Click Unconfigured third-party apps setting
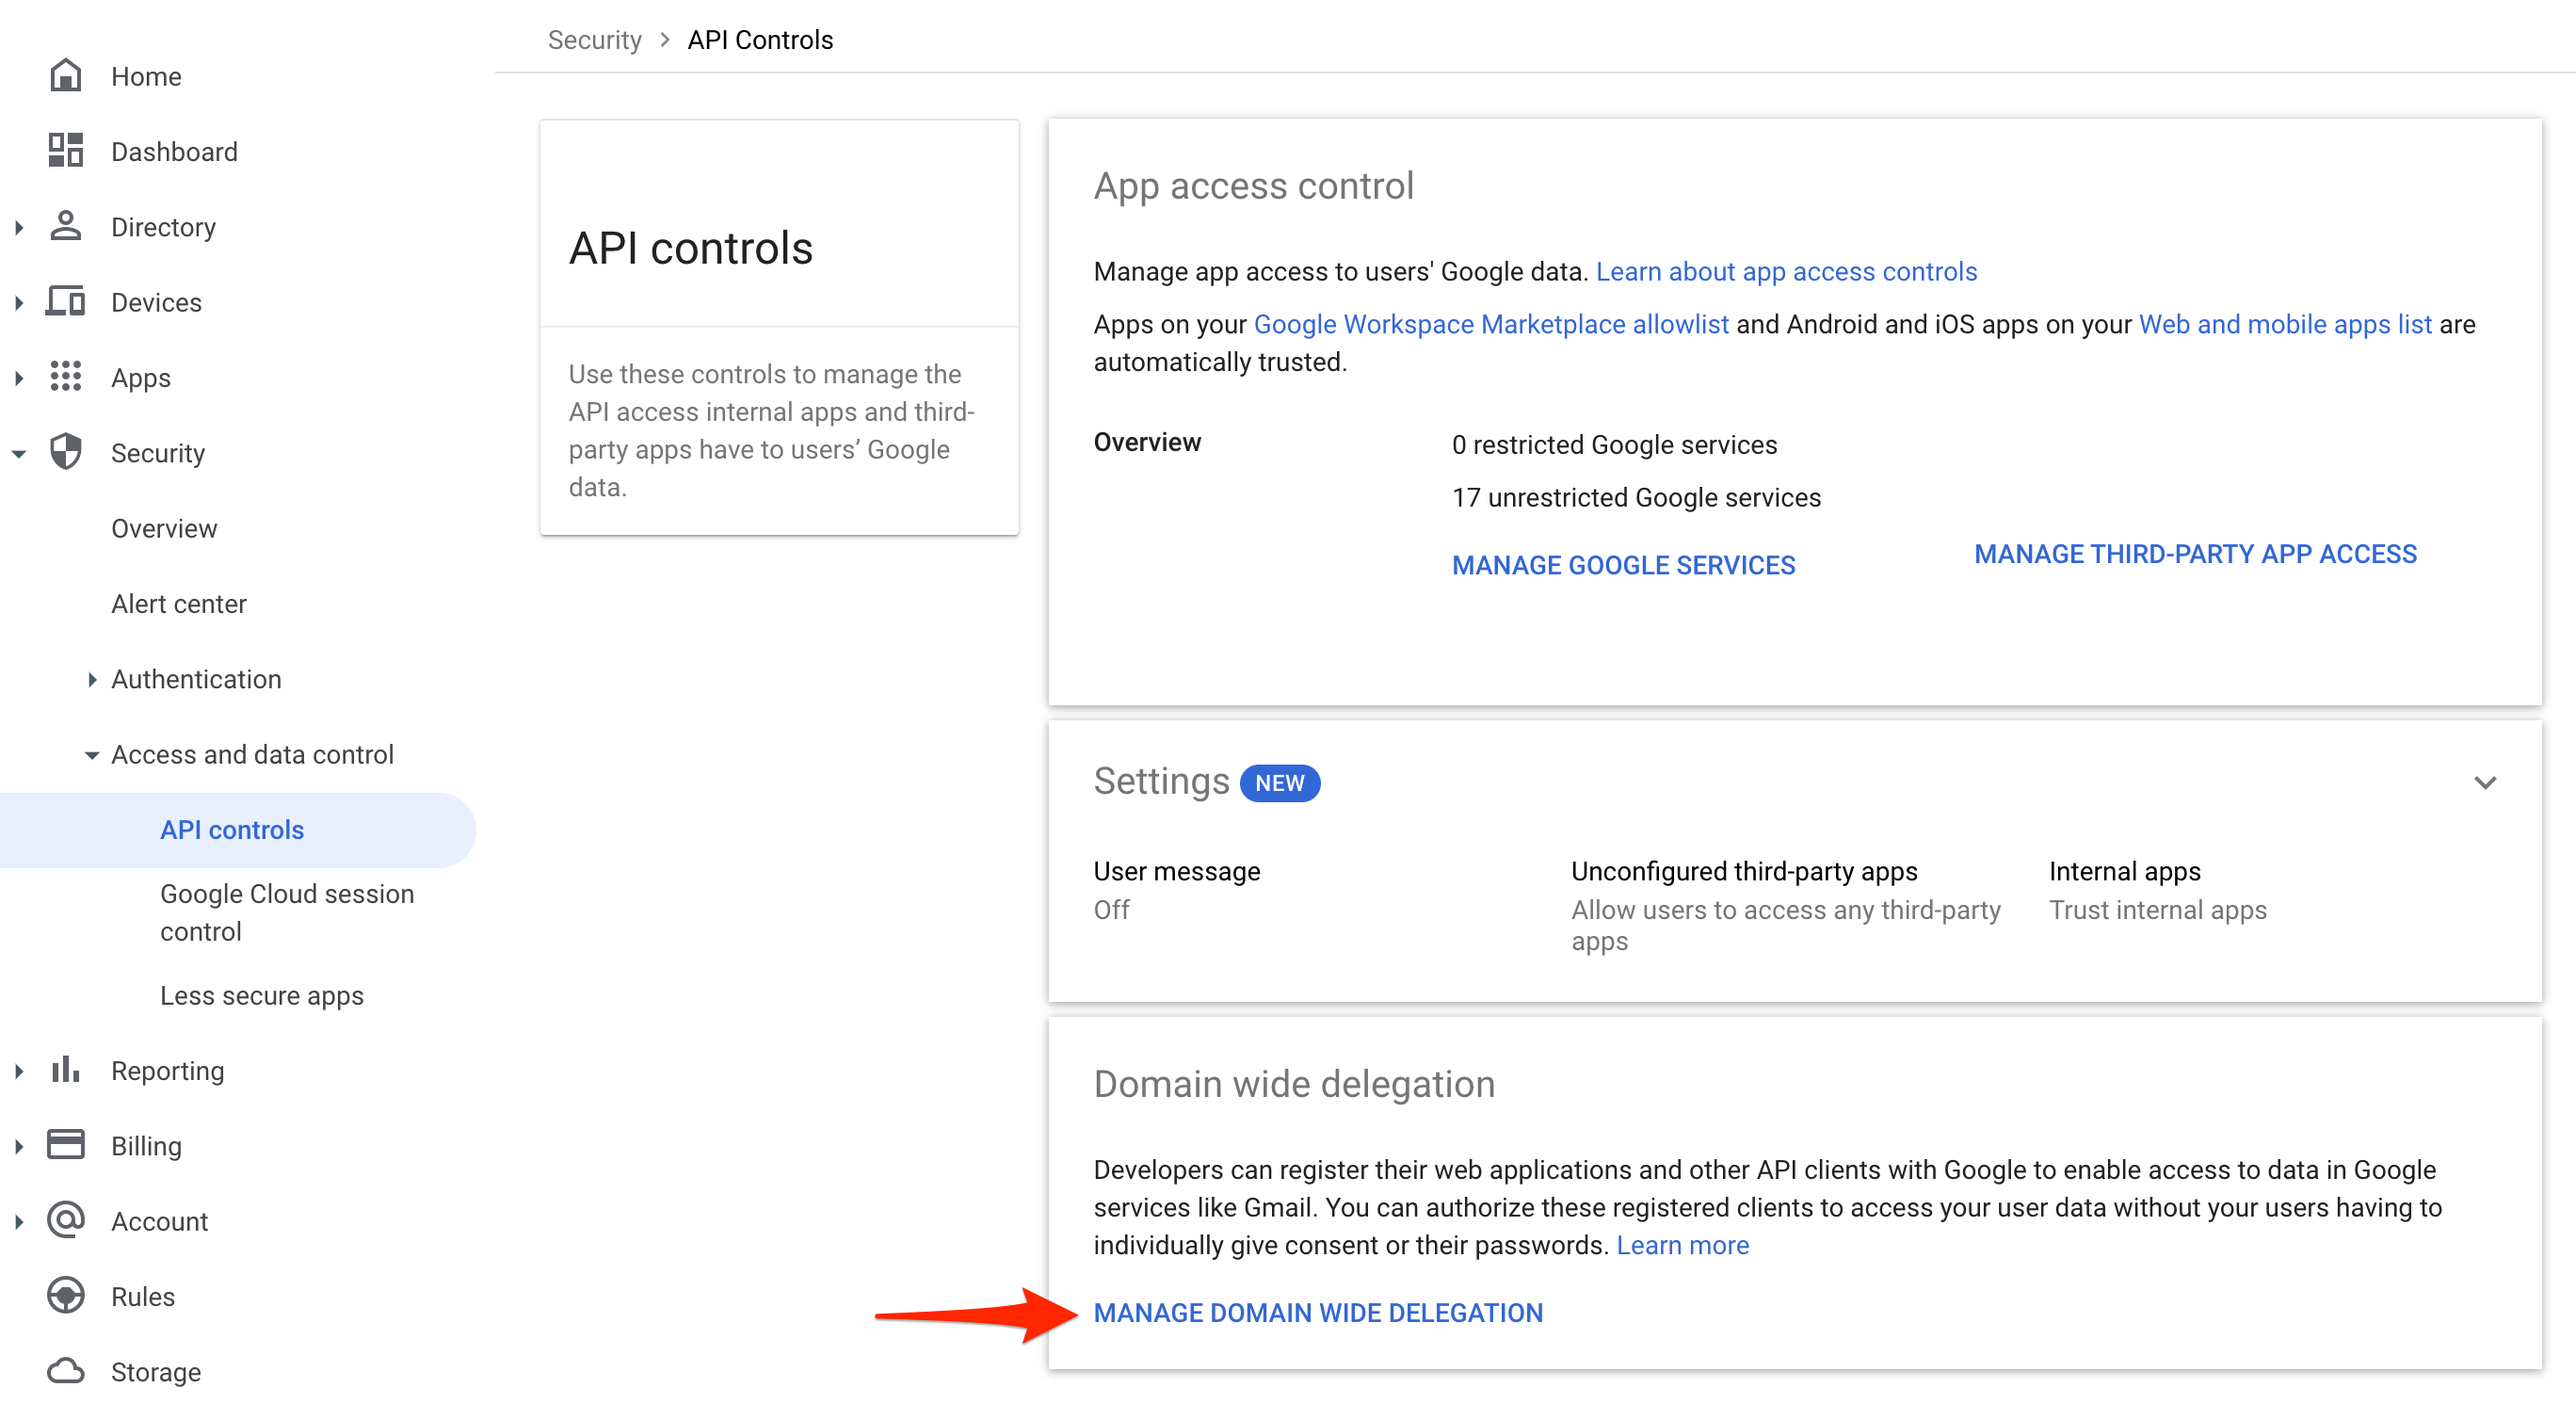The image size is (2576, 1403). pyautogui.click(x=1785, y=906)
